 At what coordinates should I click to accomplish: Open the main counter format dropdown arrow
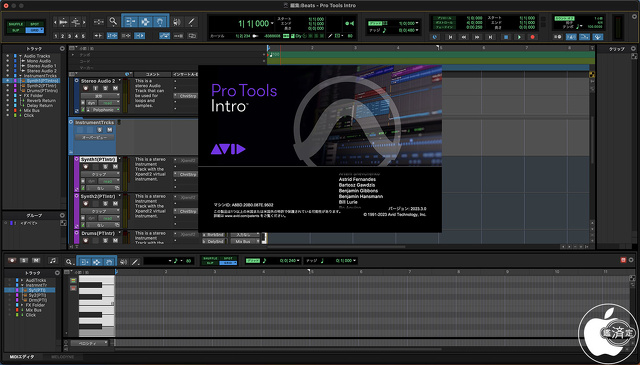pos(272,23)
